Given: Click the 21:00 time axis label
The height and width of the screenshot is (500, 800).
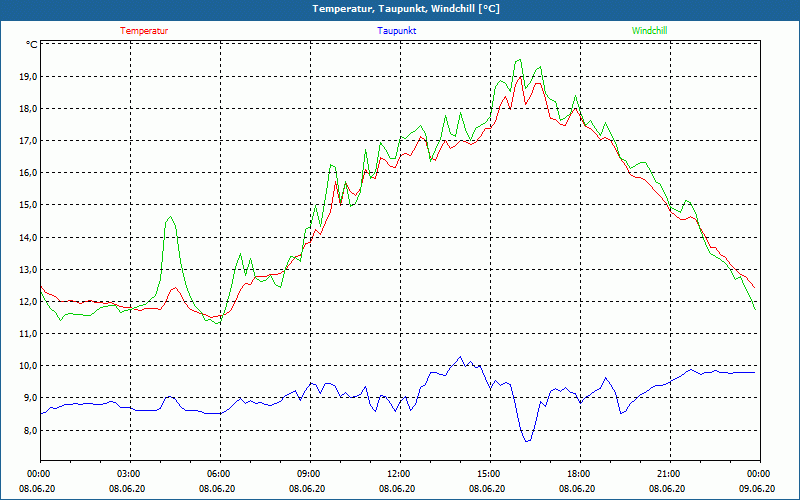Looking at the screenshot, I should tap(667, 474).
